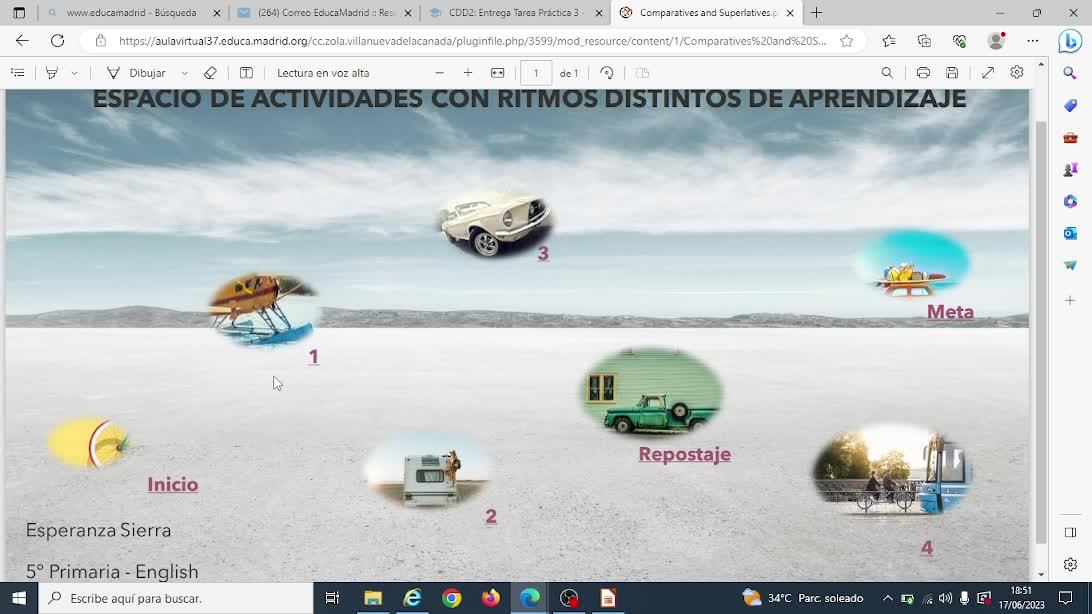Zoom in with the plus button
Screen dimensions: 1092x614
pos(468,73)
